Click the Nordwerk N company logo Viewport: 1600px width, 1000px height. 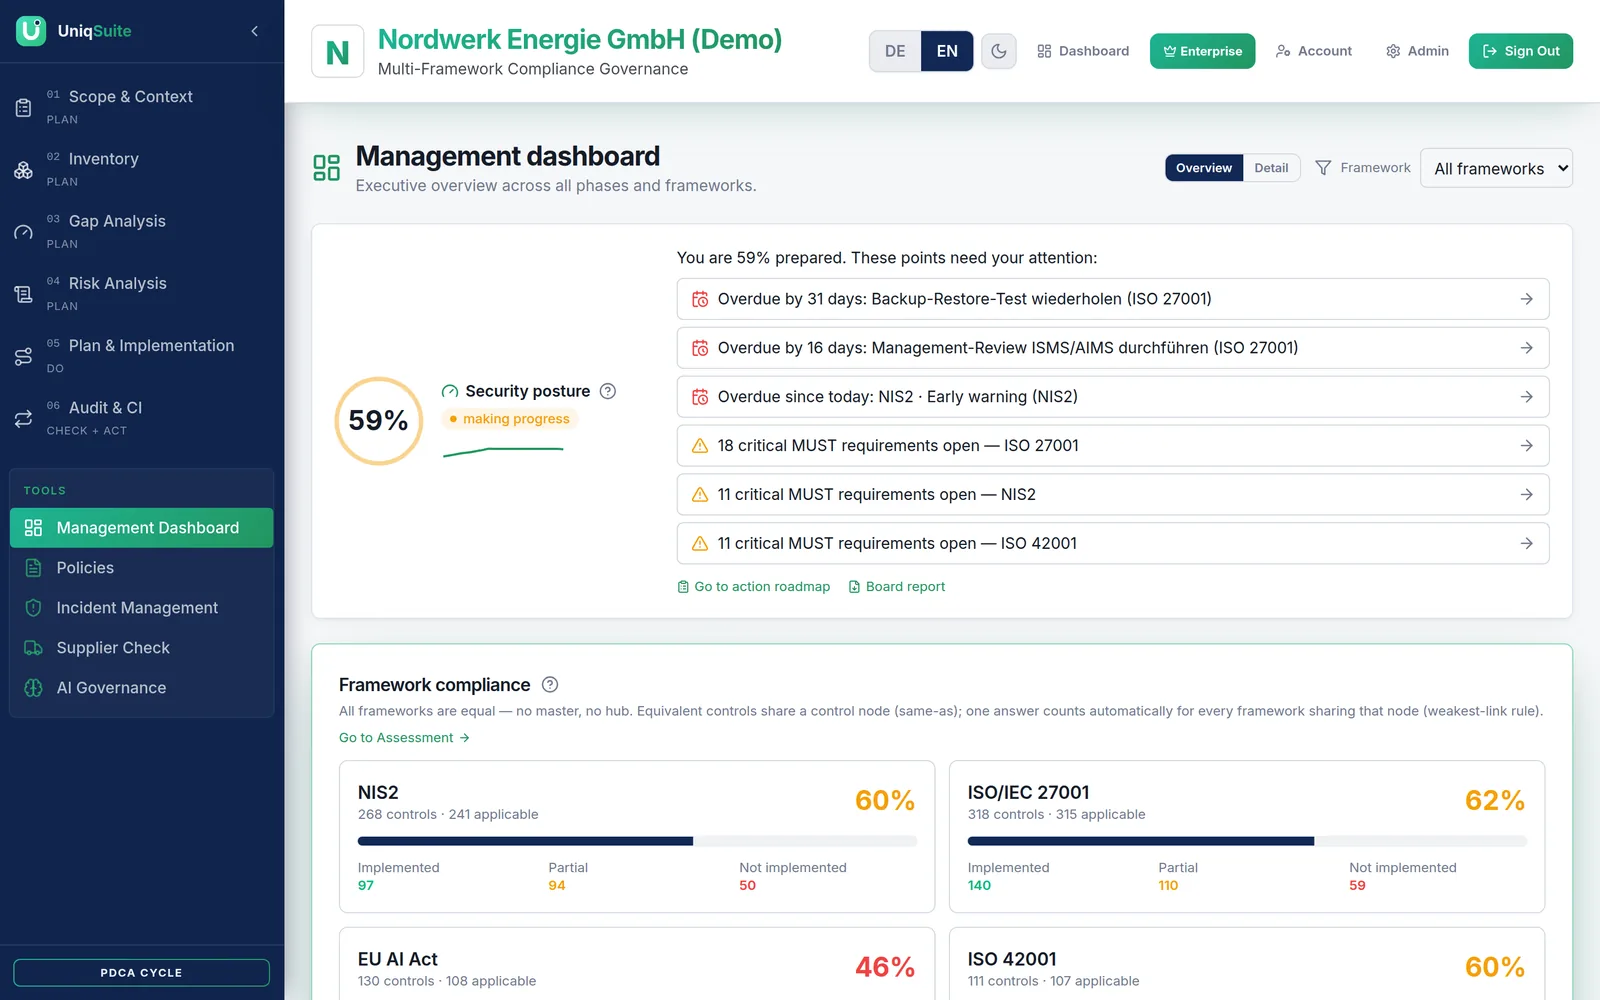click(x=338, y=52)
